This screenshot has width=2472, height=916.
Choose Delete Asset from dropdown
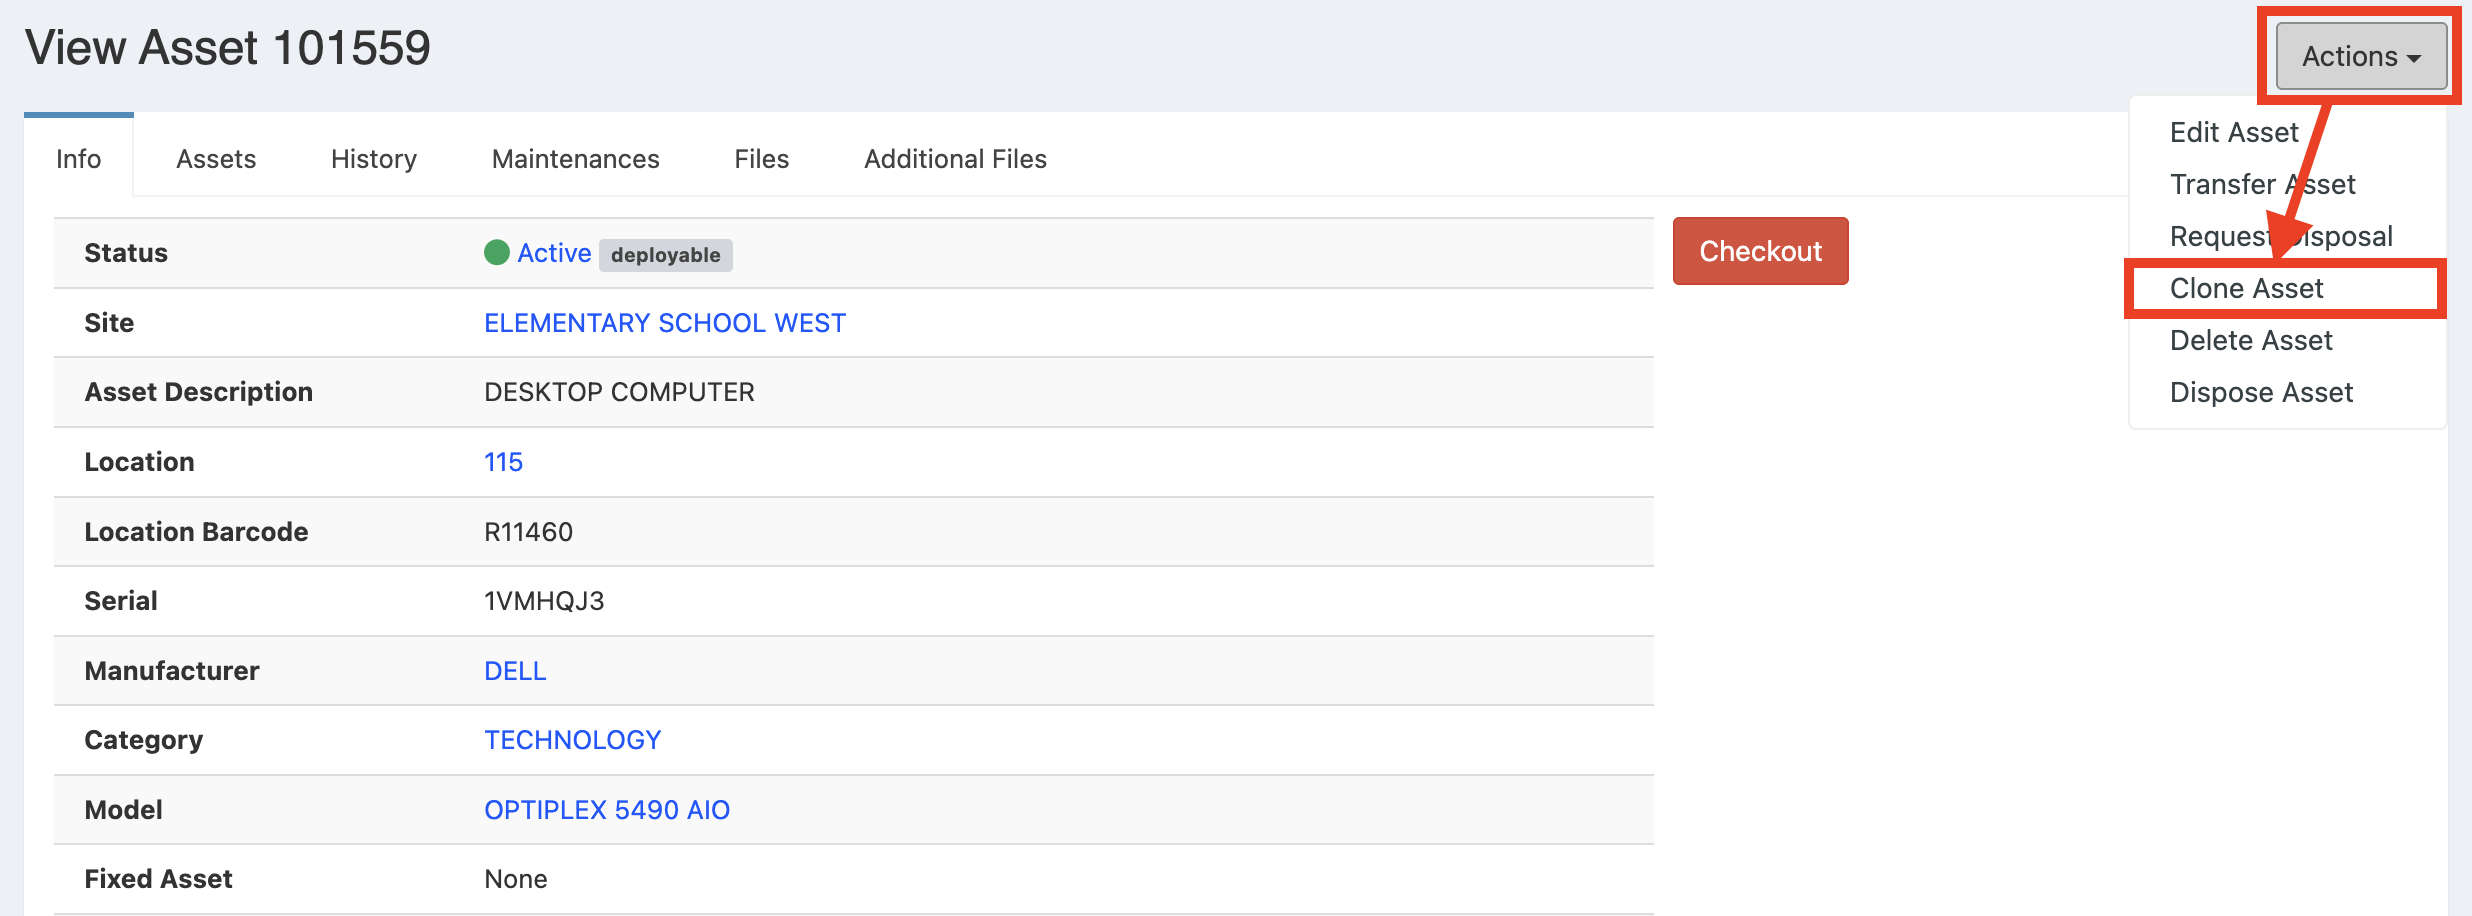(2250, 341)
